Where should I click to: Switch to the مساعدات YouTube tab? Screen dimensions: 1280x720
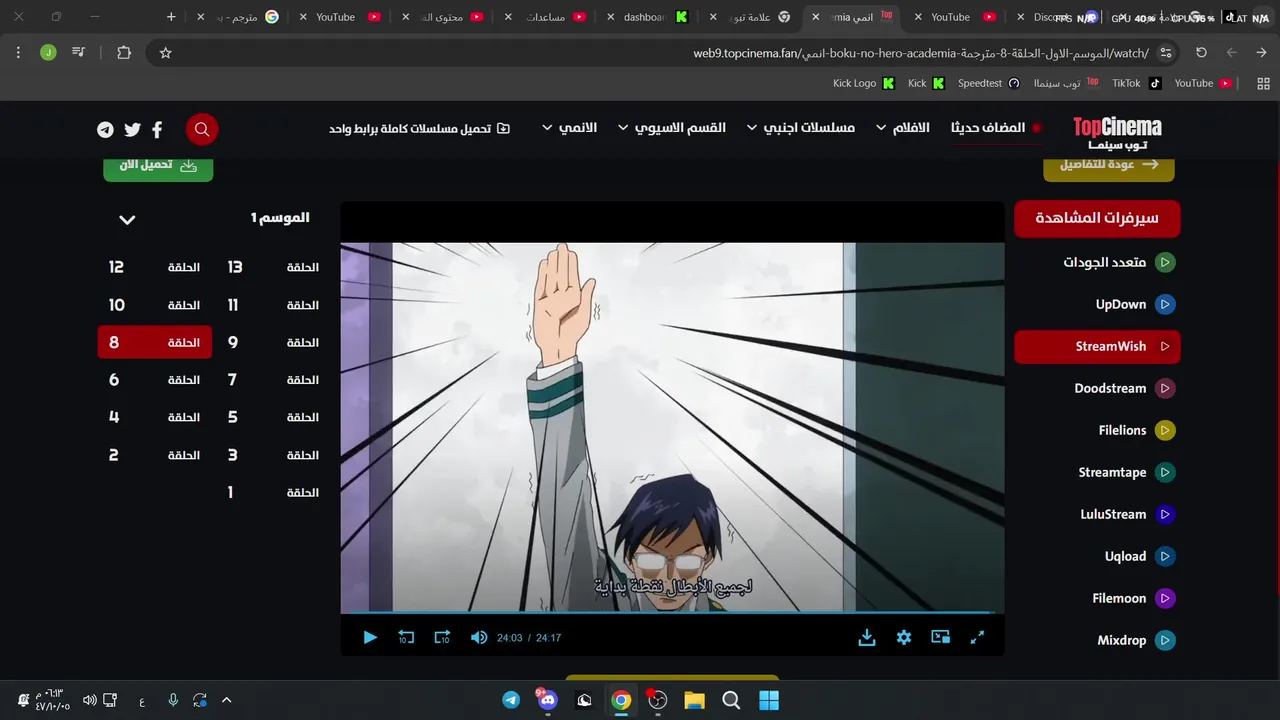[548, 17]
